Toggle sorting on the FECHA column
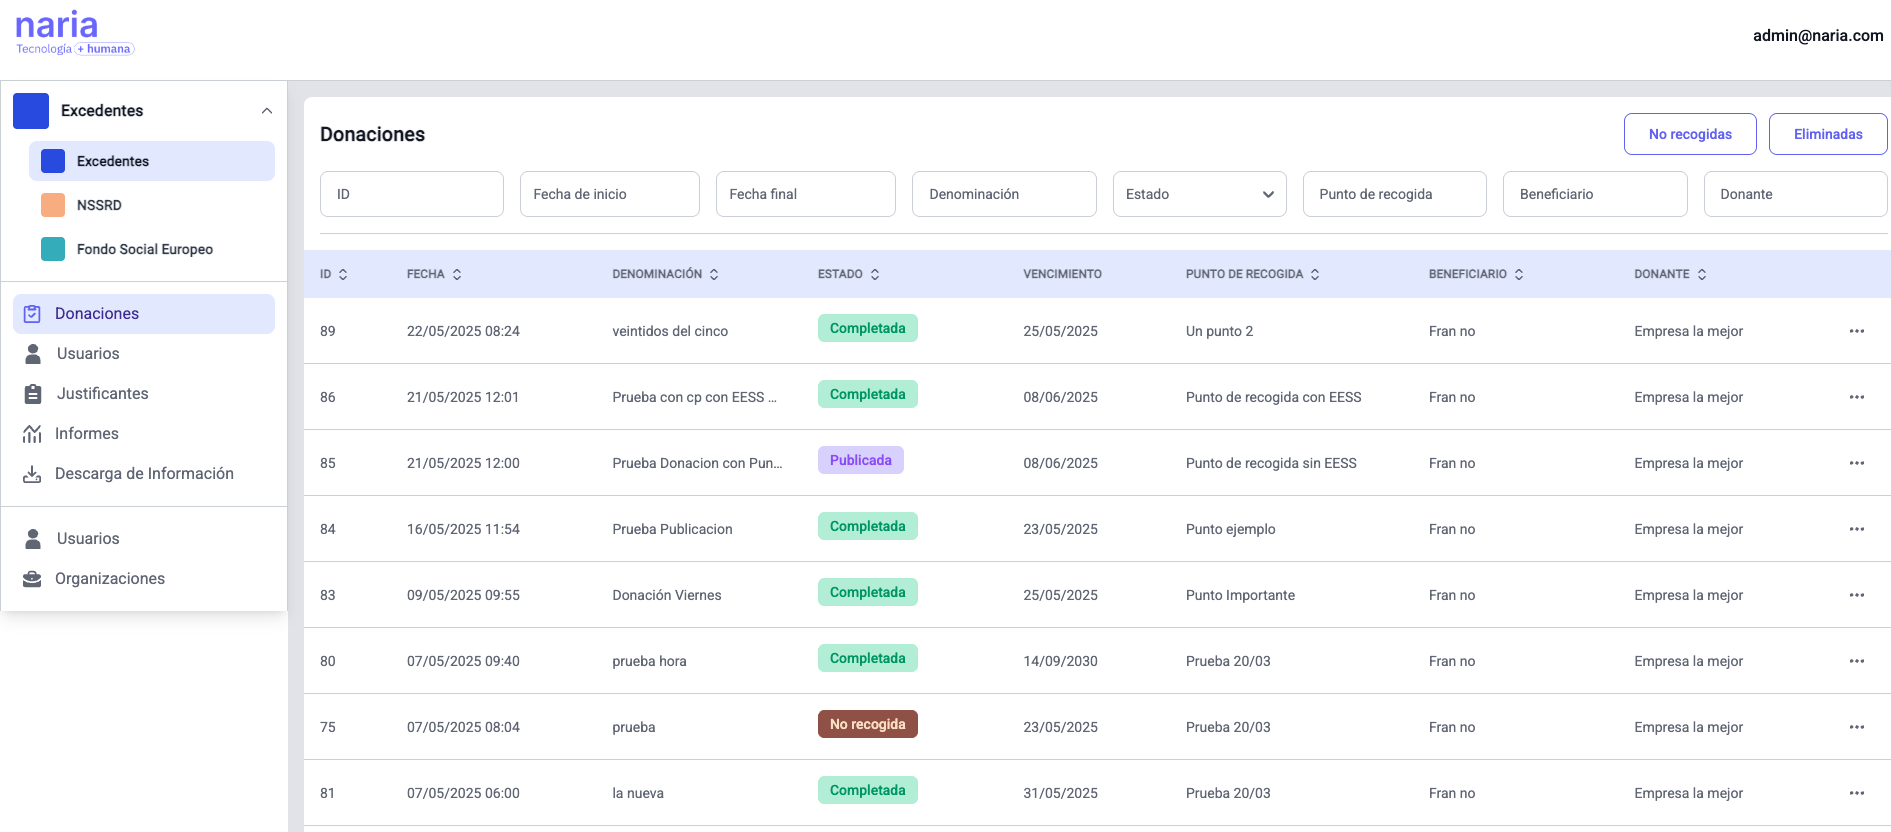The width and height of the screenshot is (1891, 832). (x=457, y=274)
